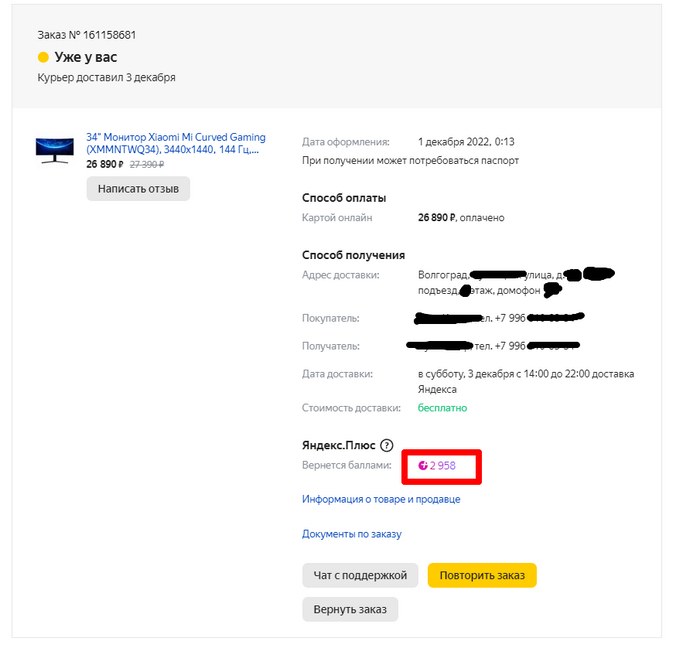
Task: Open the Яндекс.Плюс question mark help icon
Action: (x=387, y=446)
